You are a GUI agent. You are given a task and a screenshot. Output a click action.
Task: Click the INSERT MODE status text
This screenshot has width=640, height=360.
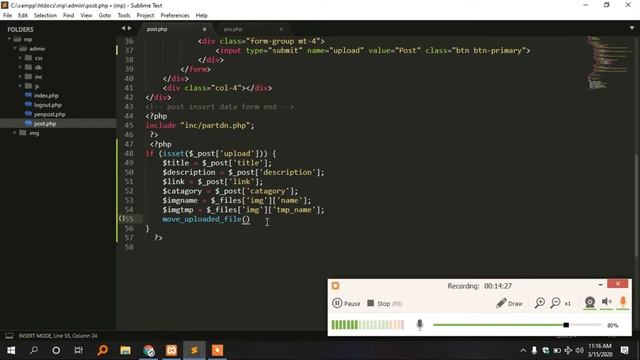[58, 336]
